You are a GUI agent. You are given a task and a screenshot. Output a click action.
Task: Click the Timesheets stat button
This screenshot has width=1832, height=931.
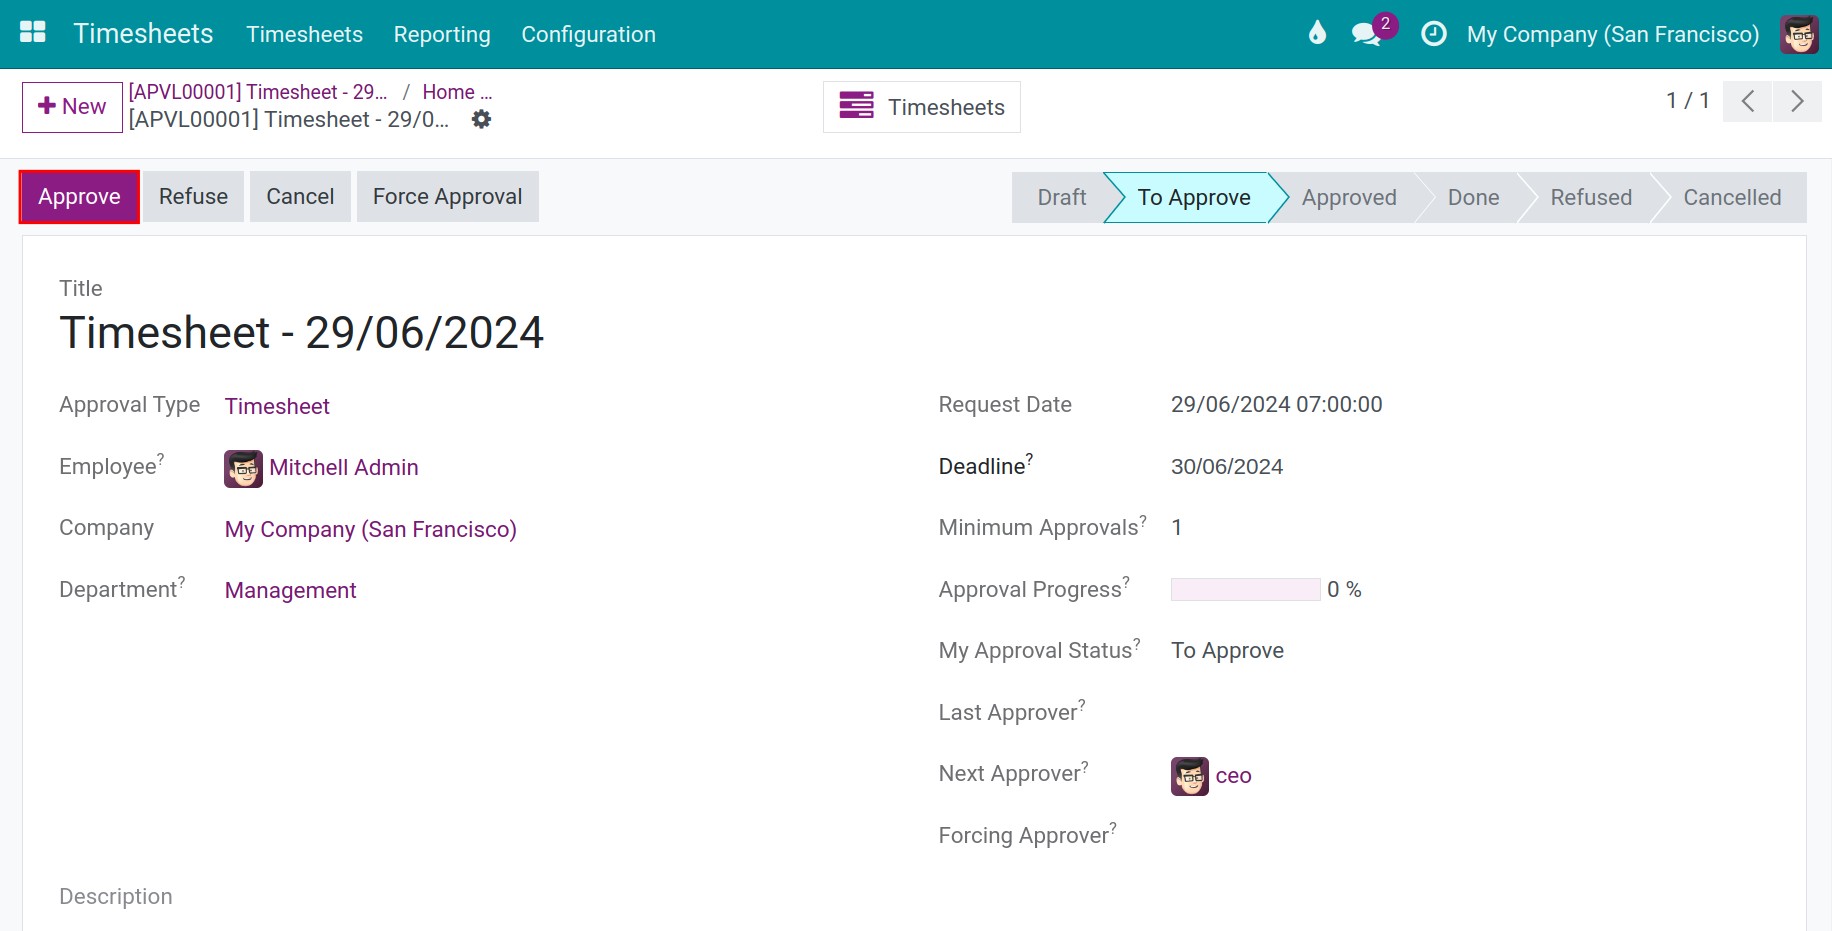[921, 107]
